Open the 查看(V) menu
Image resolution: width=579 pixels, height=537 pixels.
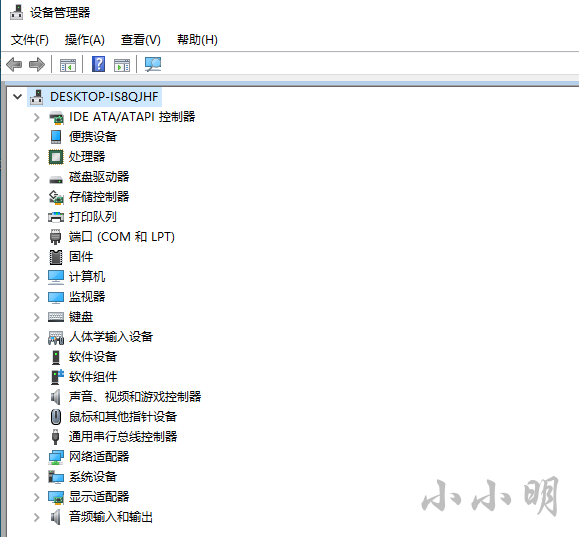coord(141,40)
